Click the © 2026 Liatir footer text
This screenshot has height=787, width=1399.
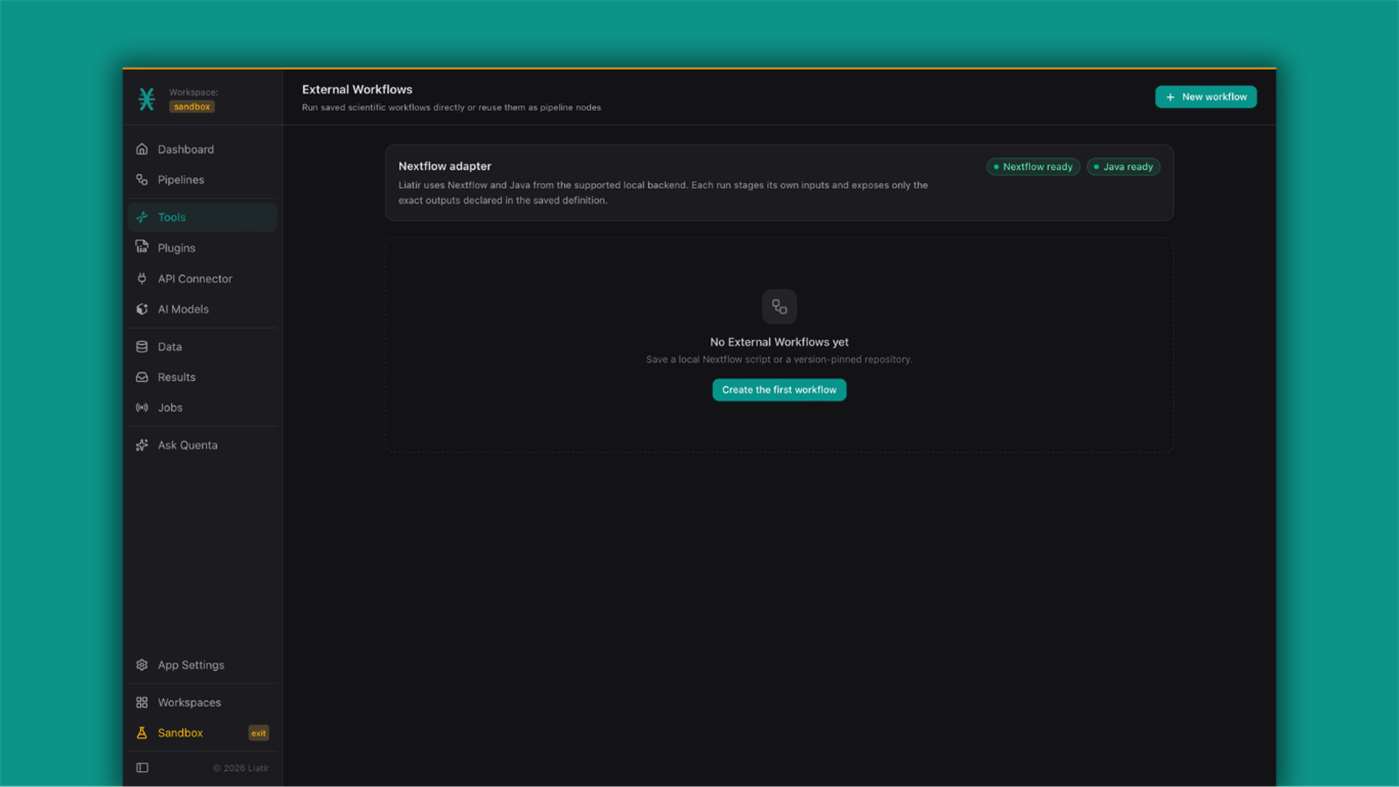coord(241,768)
